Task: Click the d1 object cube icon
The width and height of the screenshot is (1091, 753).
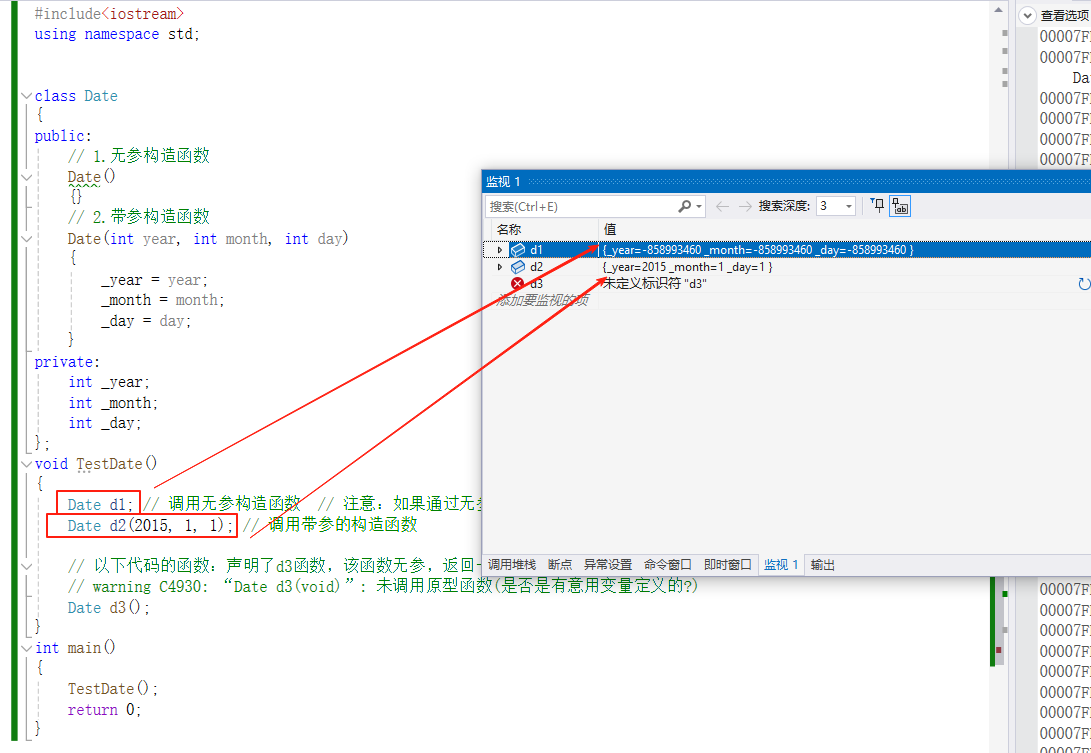Action: coord(518,250)
